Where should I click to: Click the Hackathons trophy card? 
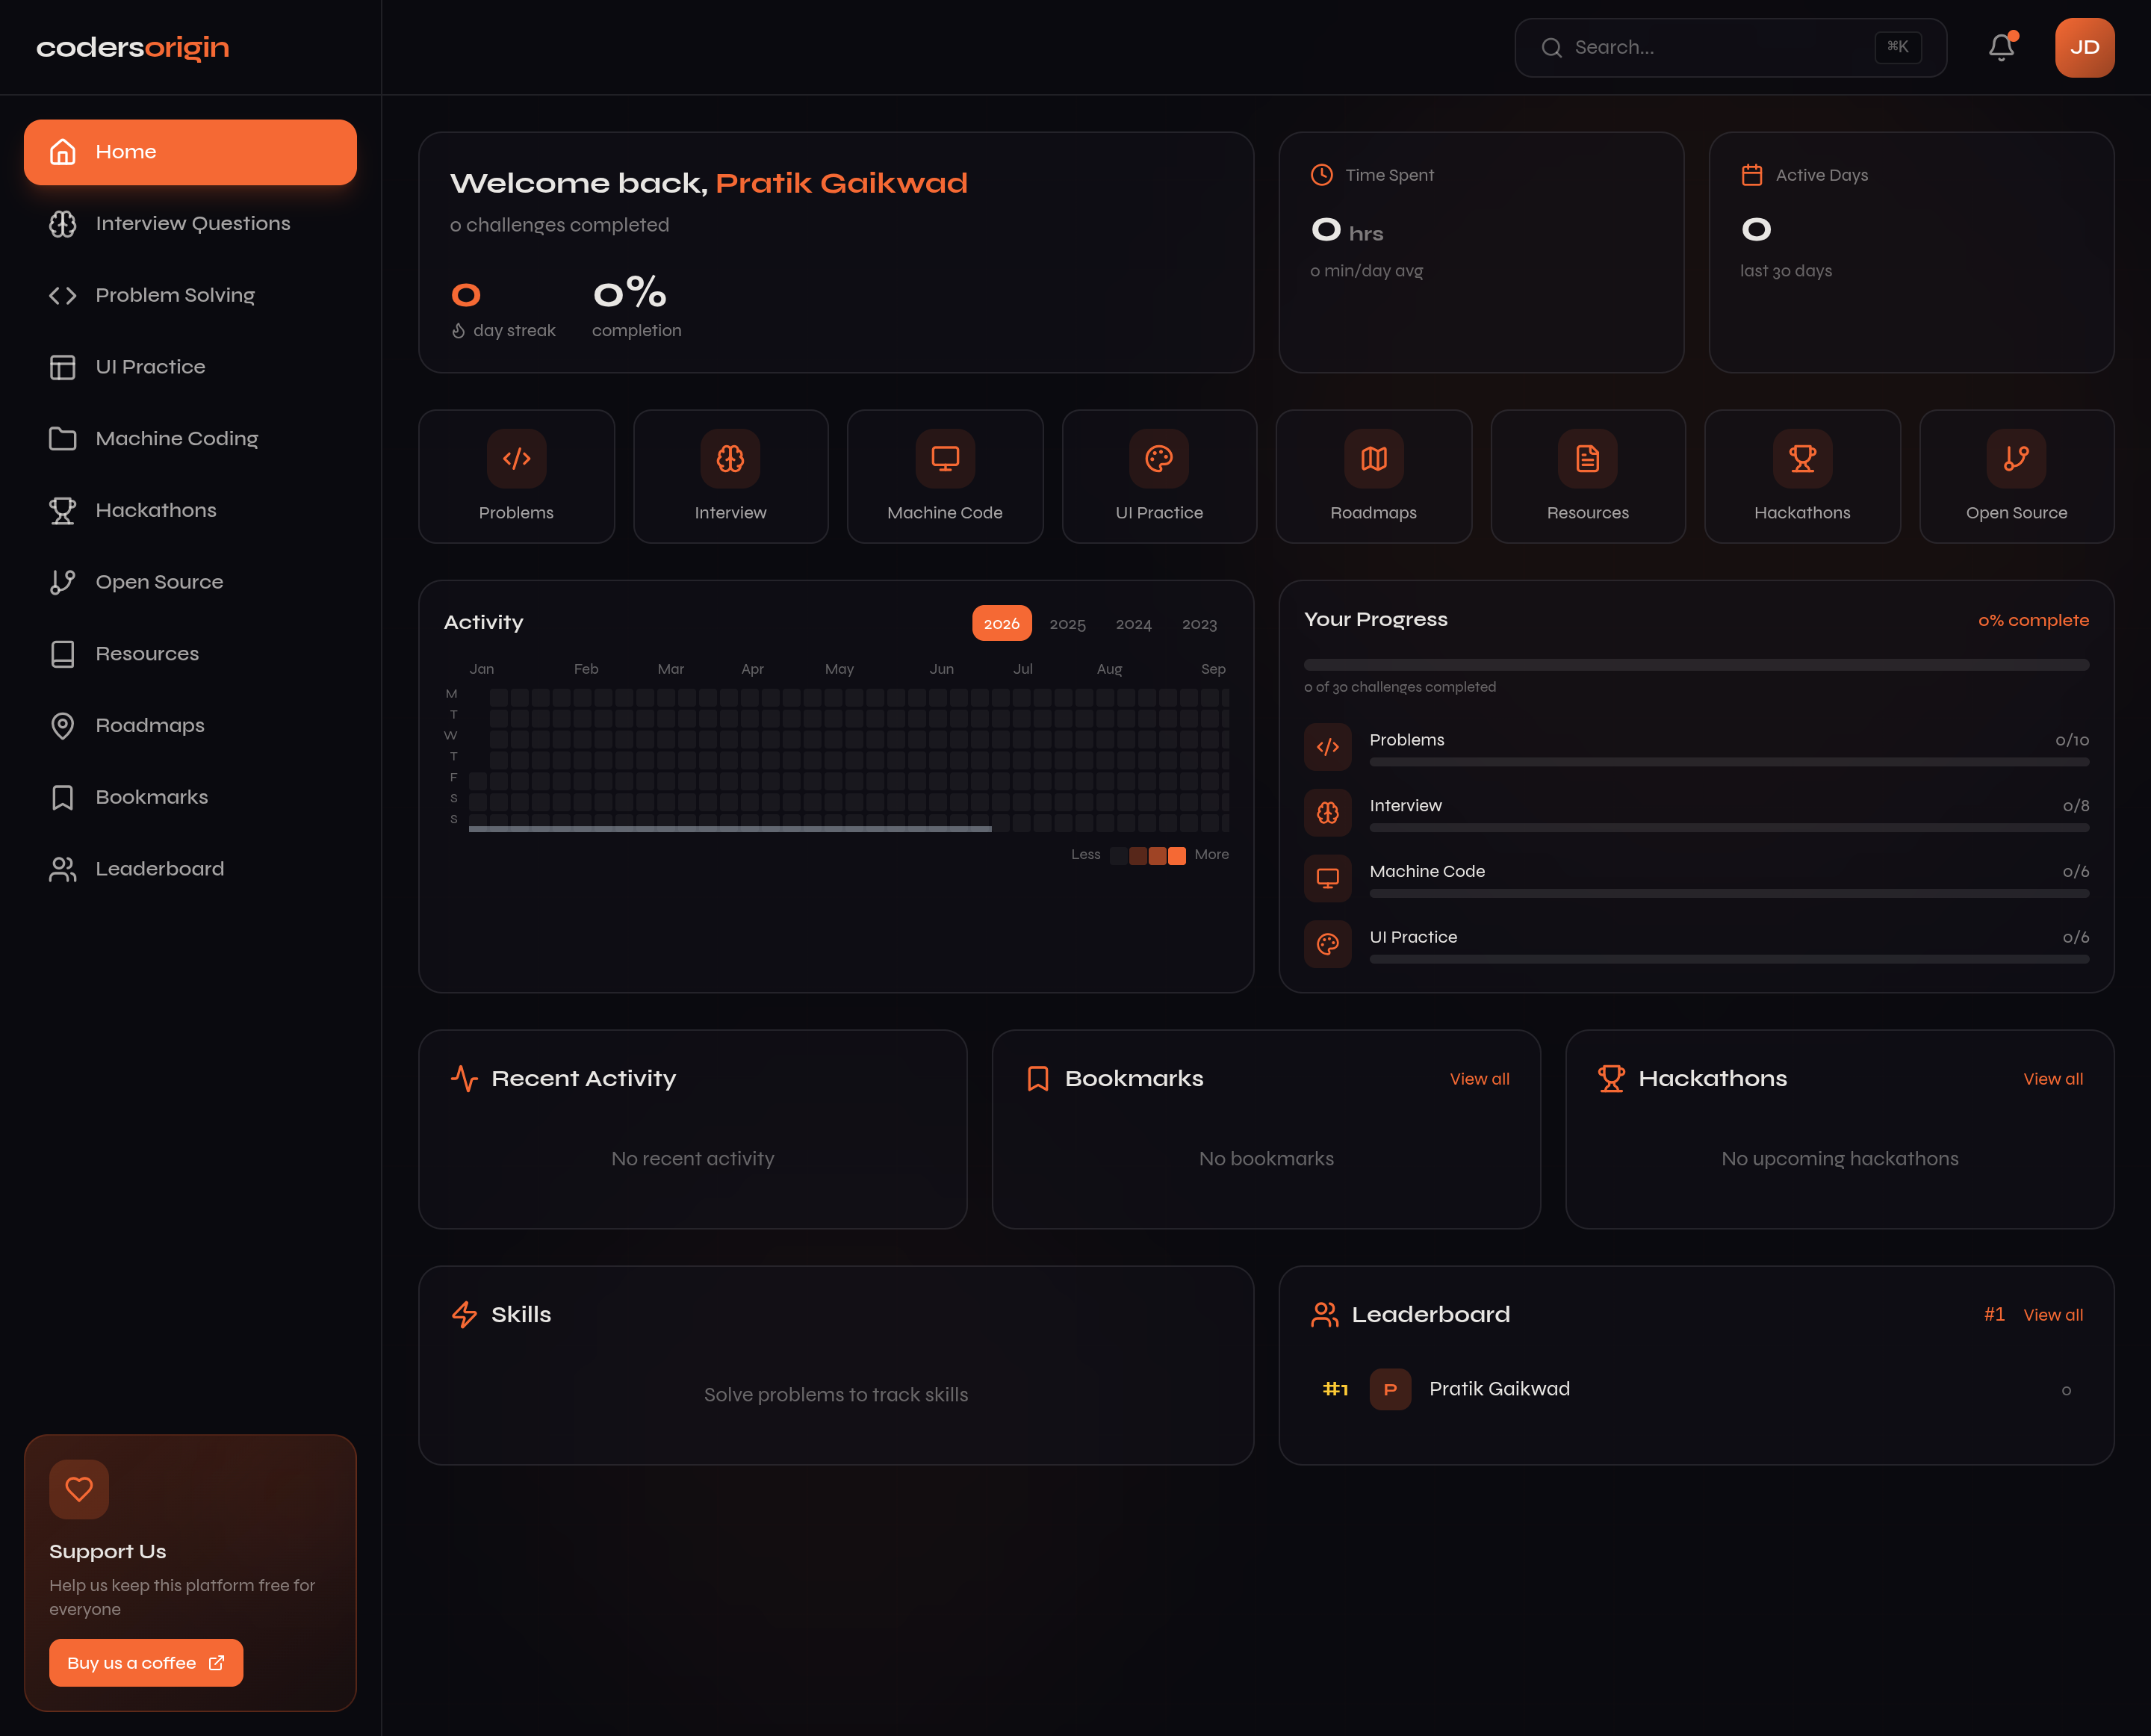click(1802, 476)
